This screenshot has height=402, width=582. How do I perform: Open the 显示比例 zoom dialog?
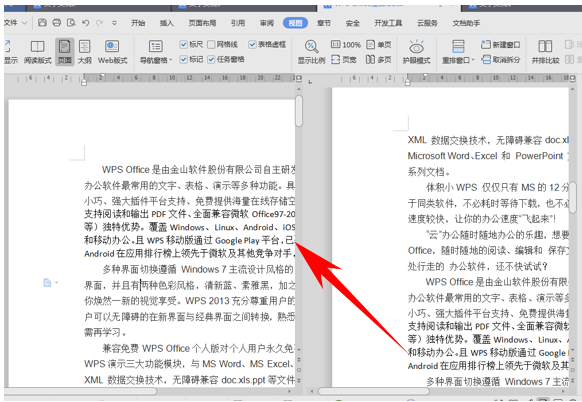coord(311,52)
